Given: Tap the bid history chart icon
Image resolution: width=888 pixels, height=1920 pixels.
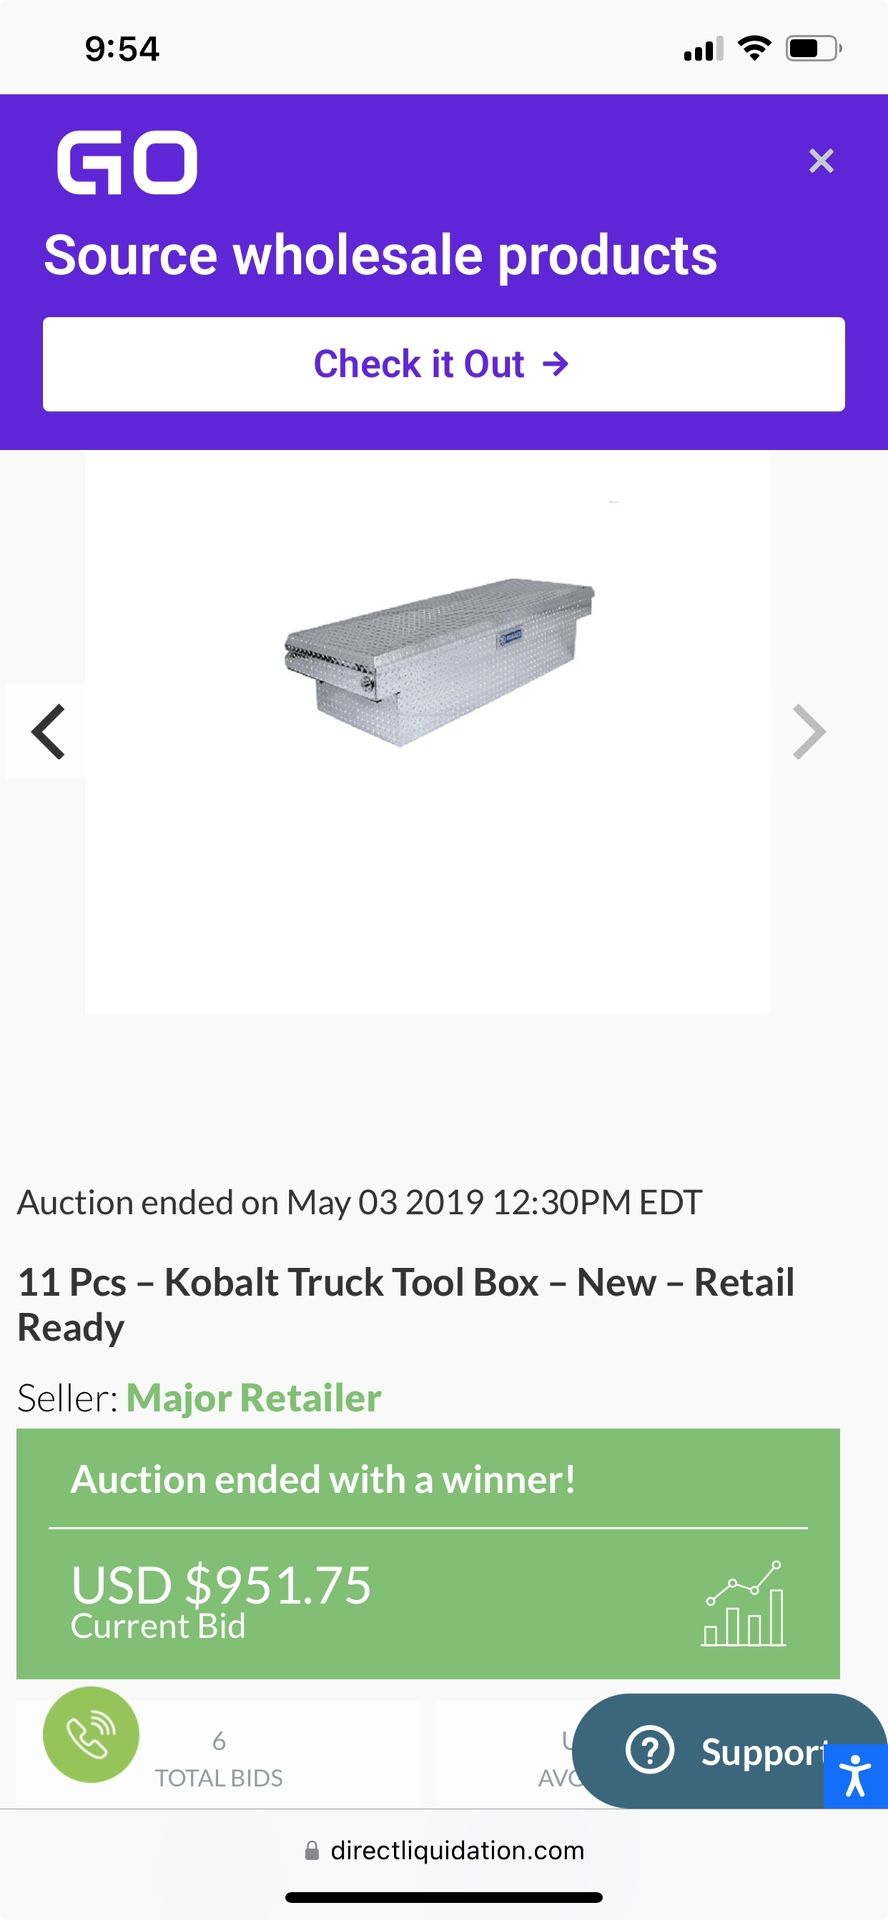Looking at the screenshot, I should tap(744, 1604).
